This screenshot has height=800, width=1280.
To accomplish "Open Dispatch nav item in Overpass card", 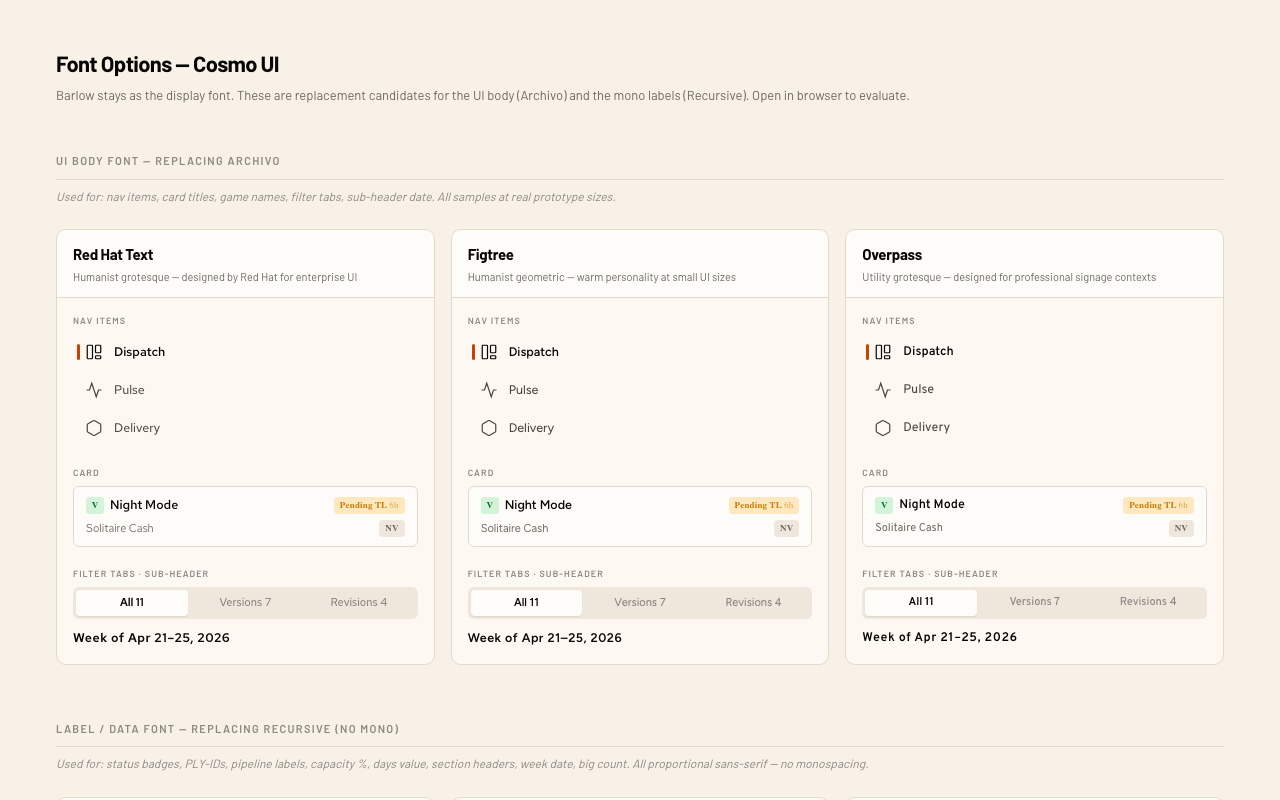I will pos(1034,351).
